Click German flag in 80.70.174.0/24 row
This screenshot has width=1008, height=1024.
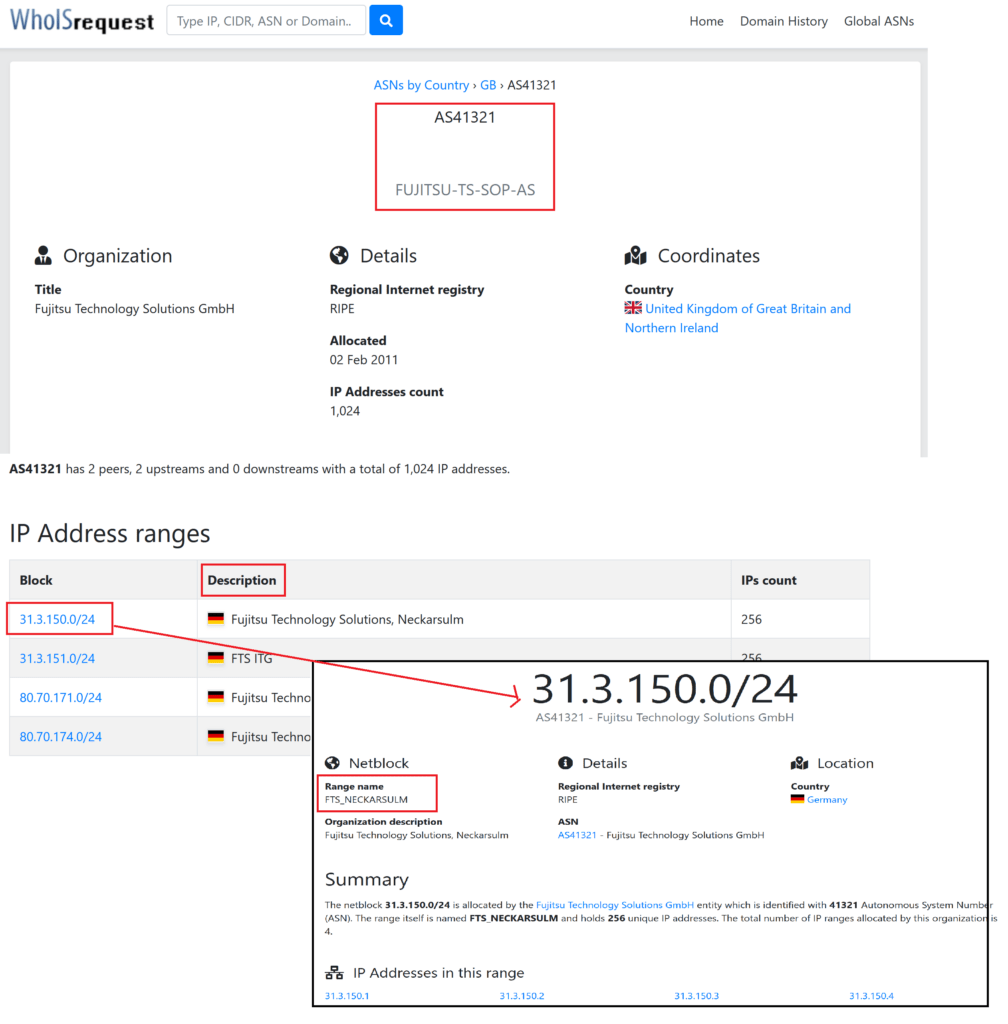[x=215, y=736]
